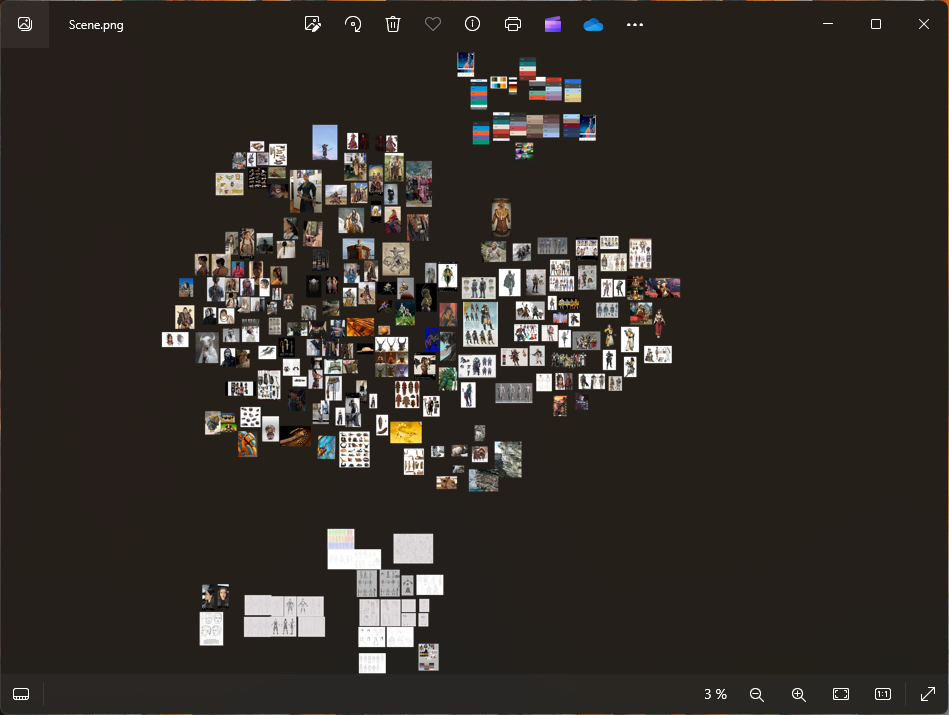Viewport: 949px width, 715px height.
Task: Fit image to window icon
Action: pos(841,694)
